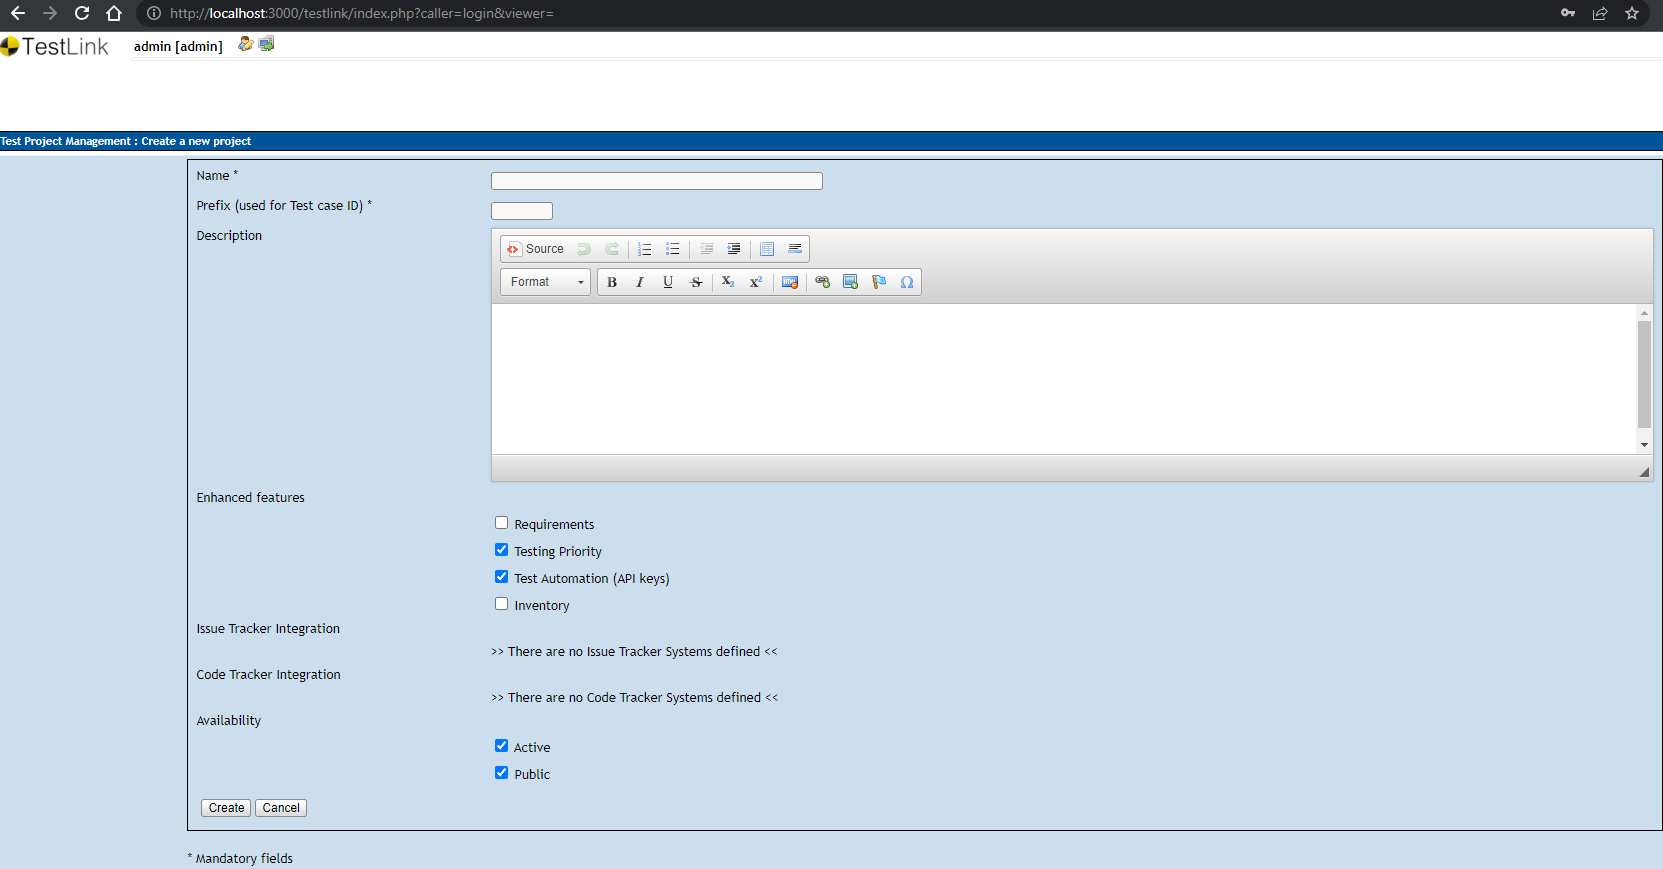Insert an image into the description
Viewport: 1663px width, 869px height.
coord(850,282)
